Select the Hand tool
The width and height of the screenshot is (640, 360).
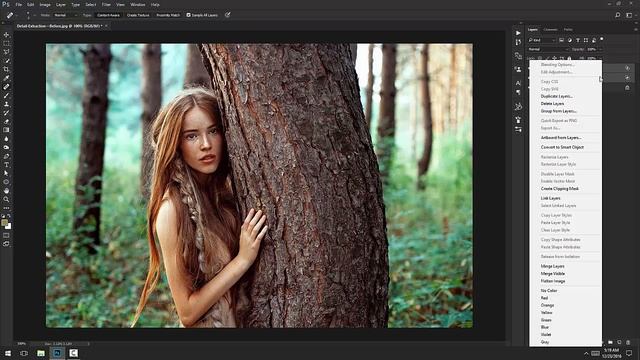[x=6, y=191]
